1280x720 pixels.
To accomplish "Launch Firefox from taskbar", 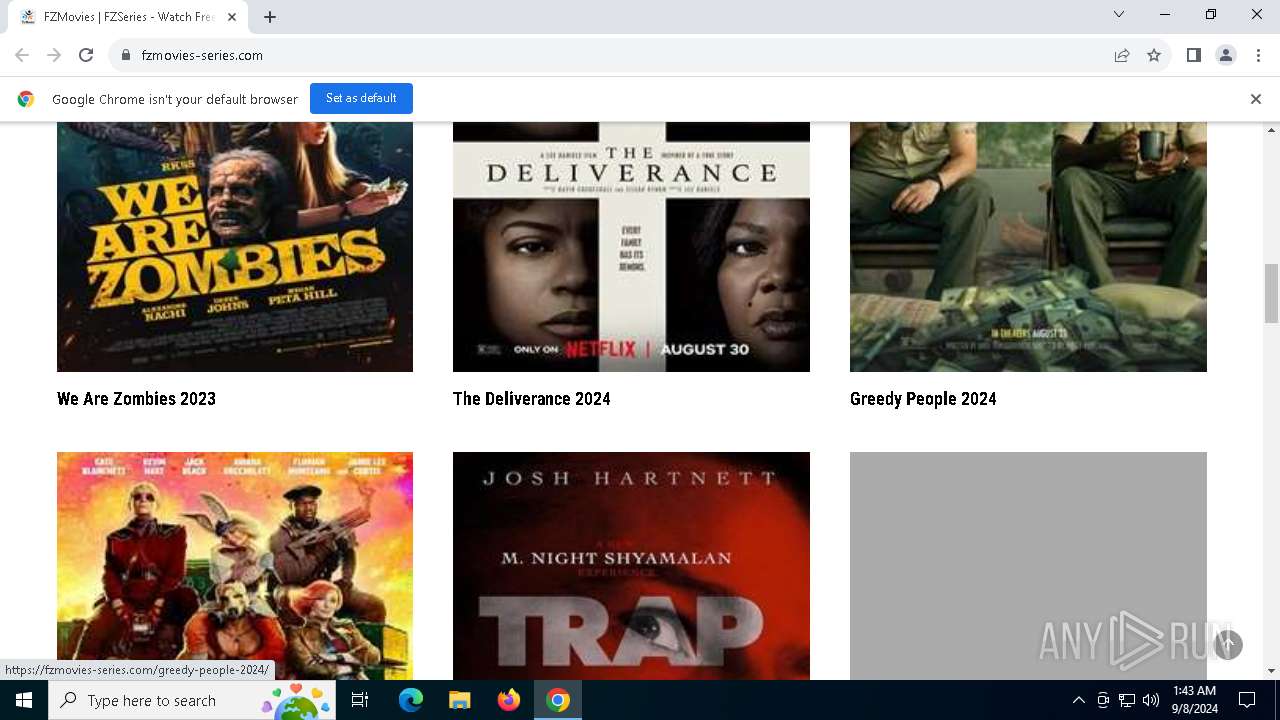I will 509,700.
